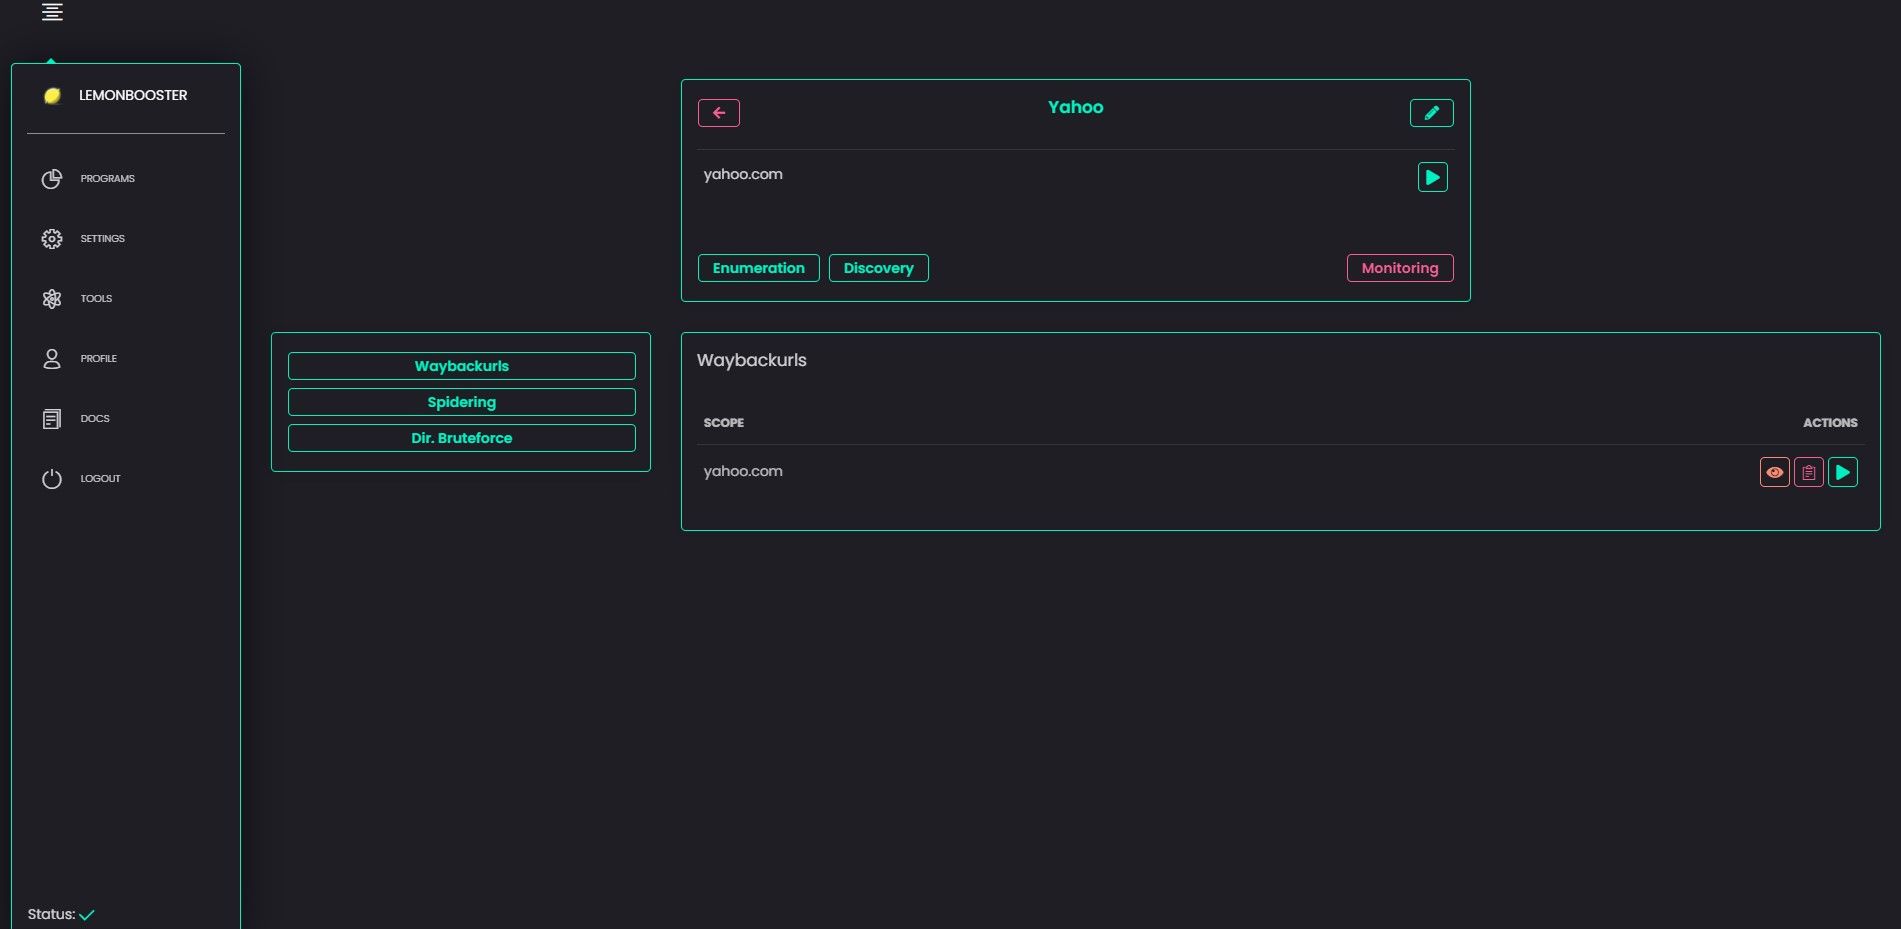Open the Programs menu label
The width and height of the screenshot is (1901, 929).
click(108, 179)
